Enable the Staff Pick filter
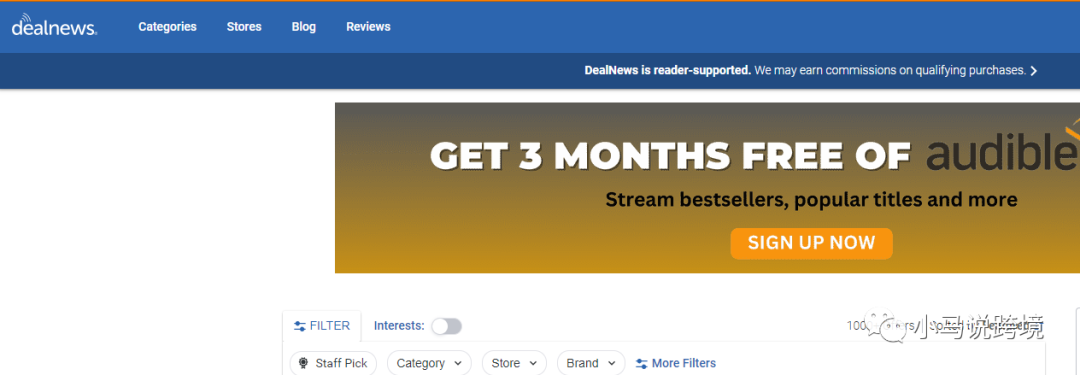The height and width of the screenshot is (375, 1080). click(333, 363)
